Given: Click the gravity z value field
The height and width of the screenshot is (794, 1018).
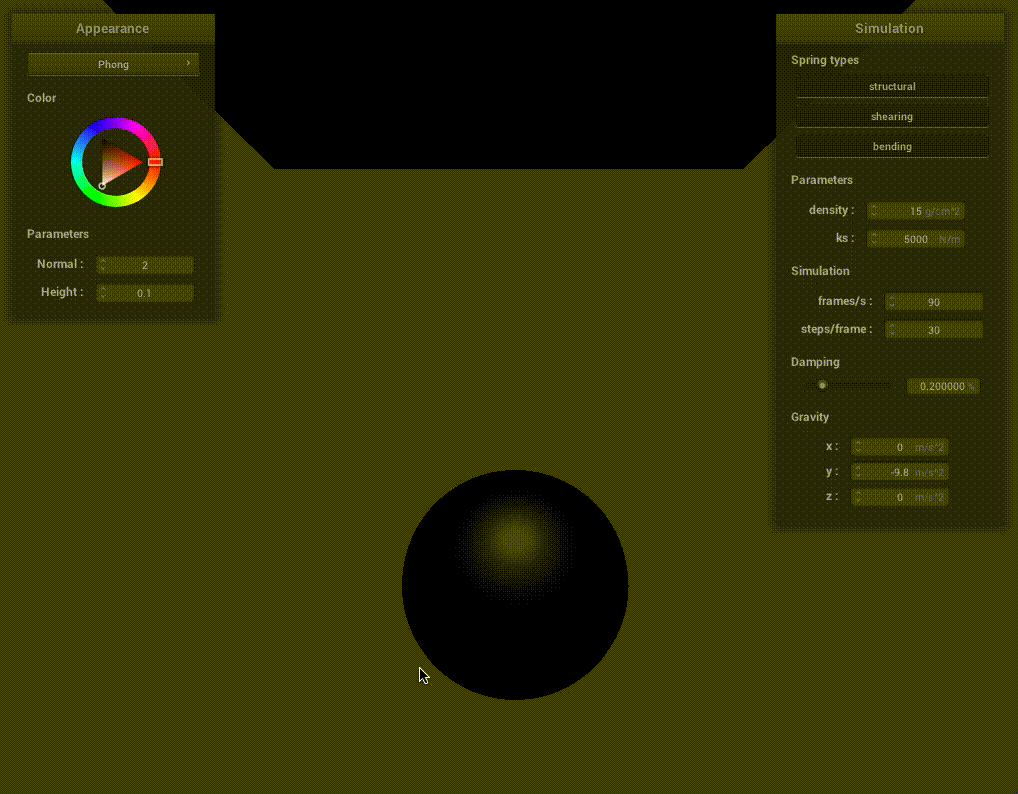Looking at the screenshot, I should pos(900,497).
